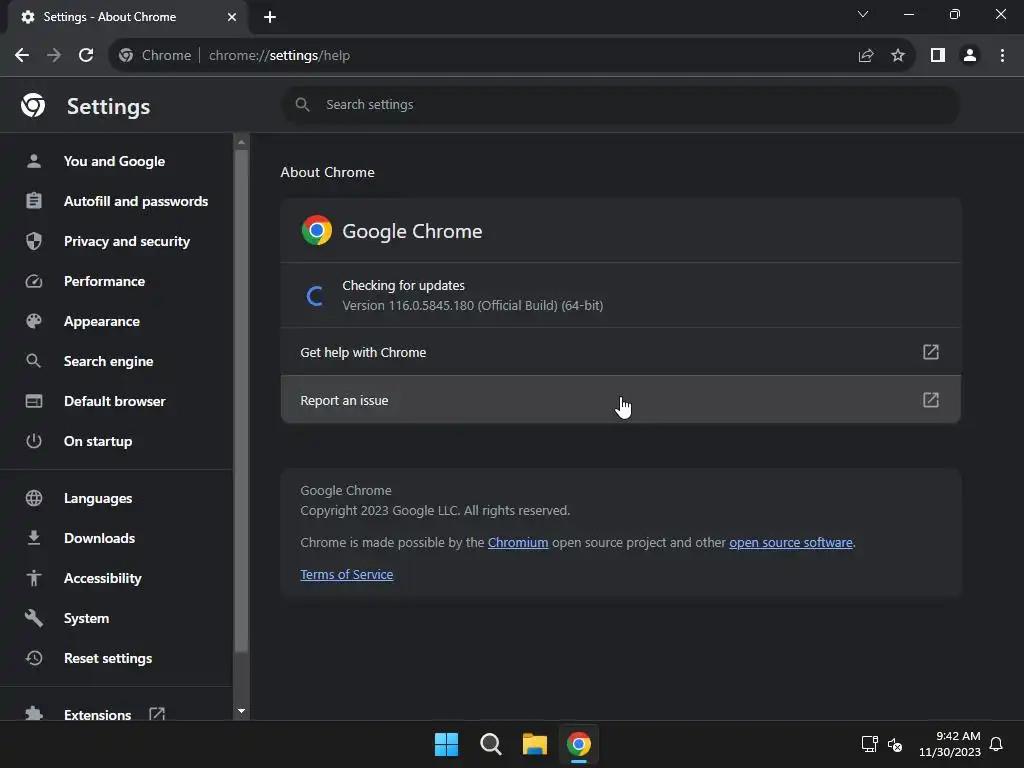Click the search magnifier icon in Search settings
Viewport: 1024px width, 768px height.
(302, 104)
